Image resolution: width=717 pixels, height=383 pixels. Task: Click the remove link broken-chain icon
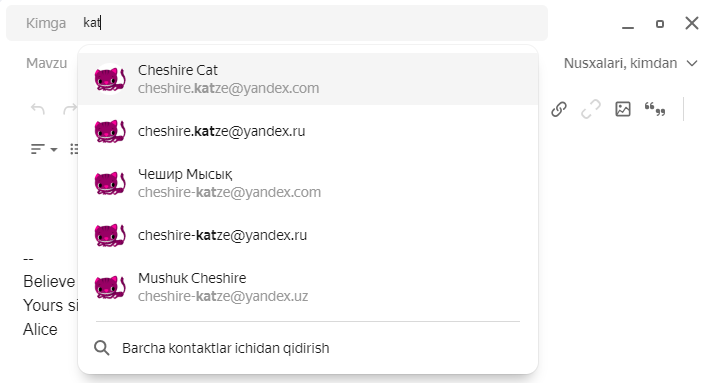(x=591, y=109)
